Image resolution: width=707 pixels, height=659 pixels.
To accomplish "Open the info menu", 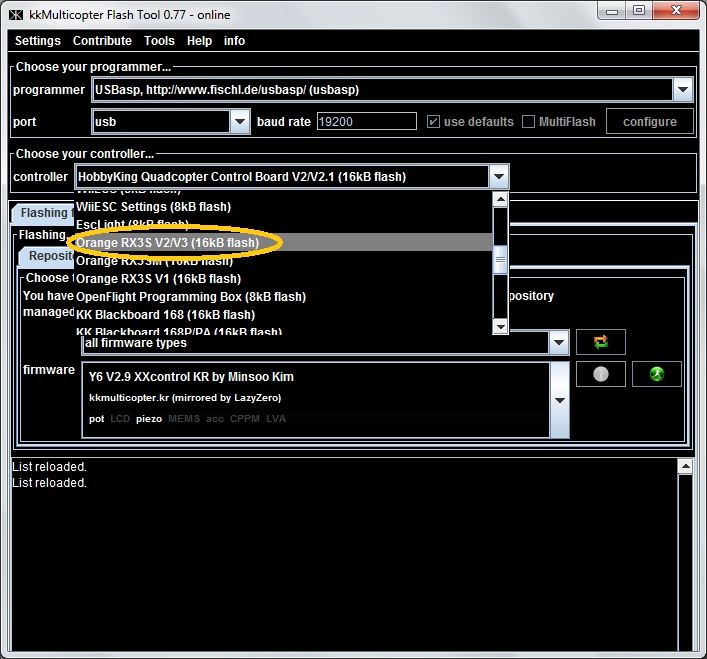I will click(234, 41).
